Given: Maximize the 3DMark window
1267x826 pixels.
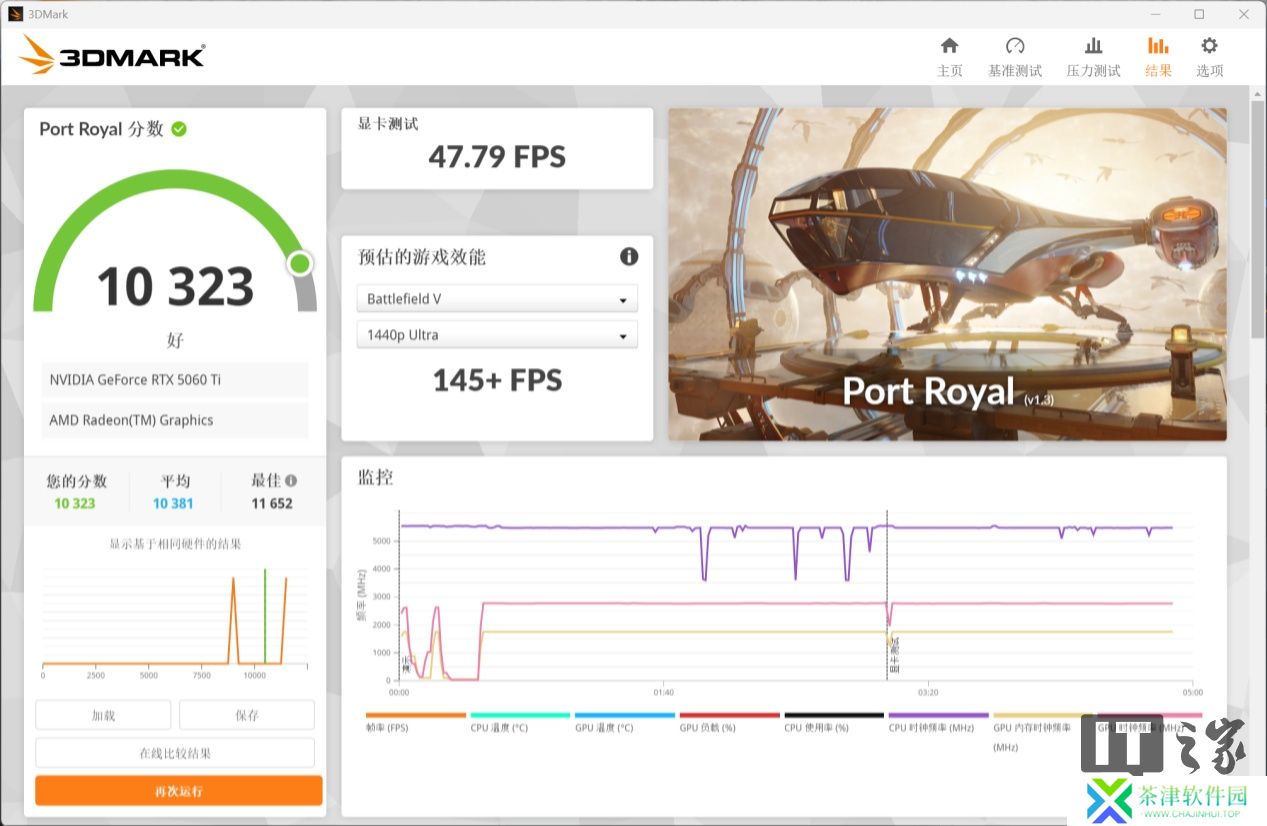Looking at the screenshot, I should (x=1199, y=14).
